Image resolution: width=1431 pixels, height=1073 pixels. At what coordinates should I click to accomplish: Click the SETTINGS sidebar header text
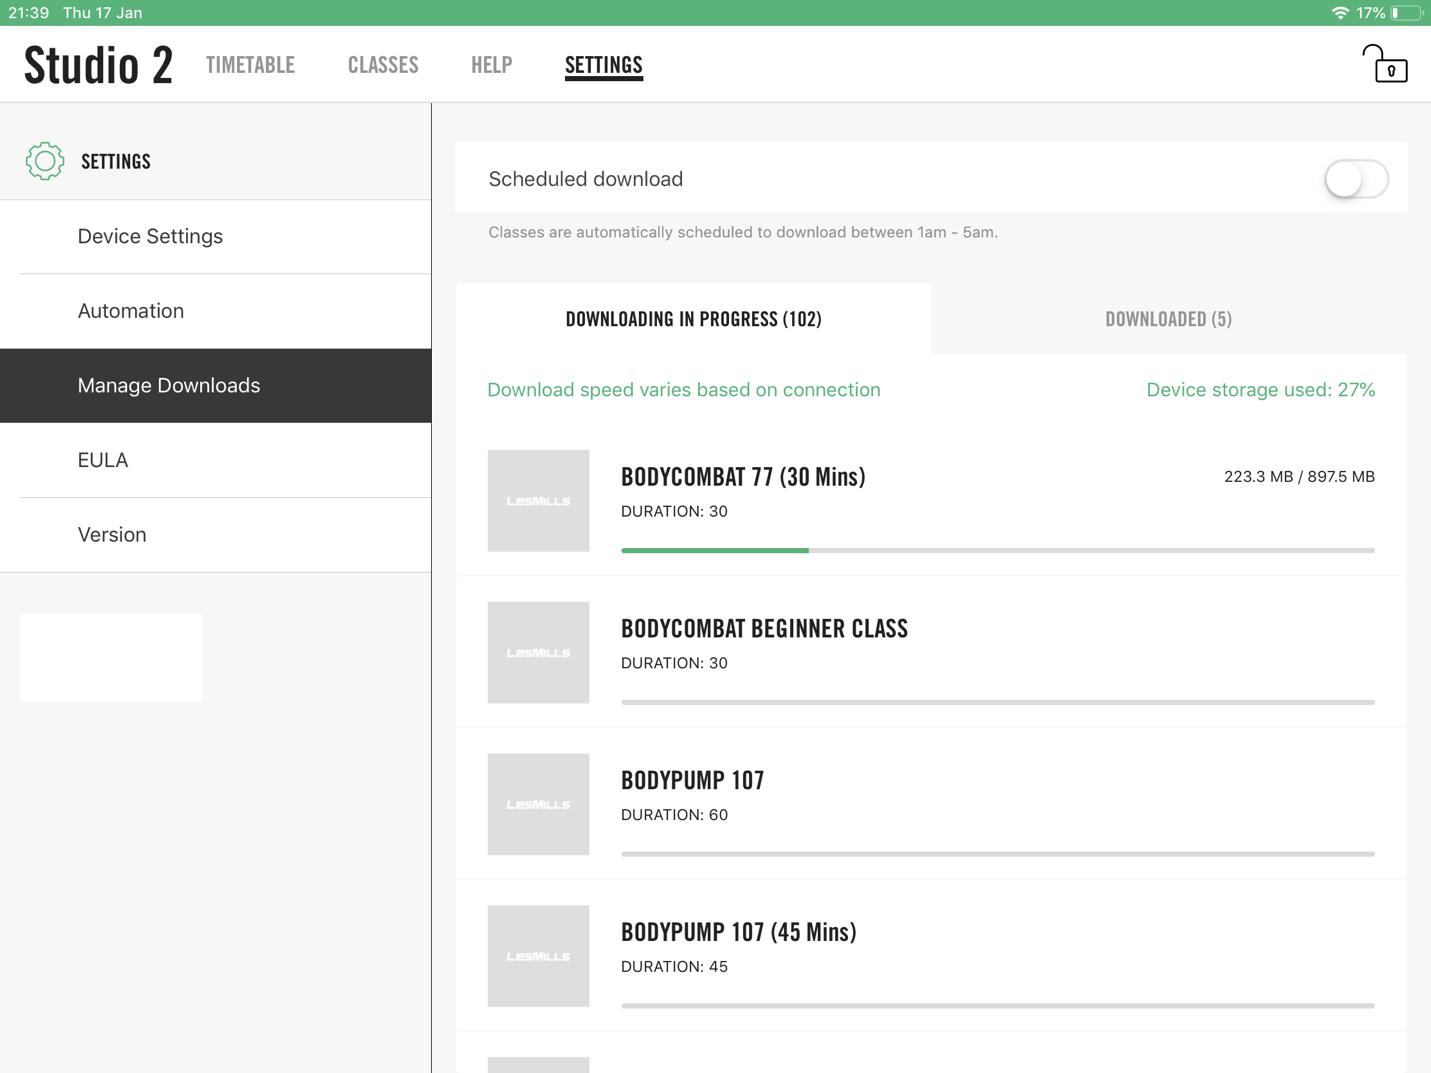tap(116, 161)
